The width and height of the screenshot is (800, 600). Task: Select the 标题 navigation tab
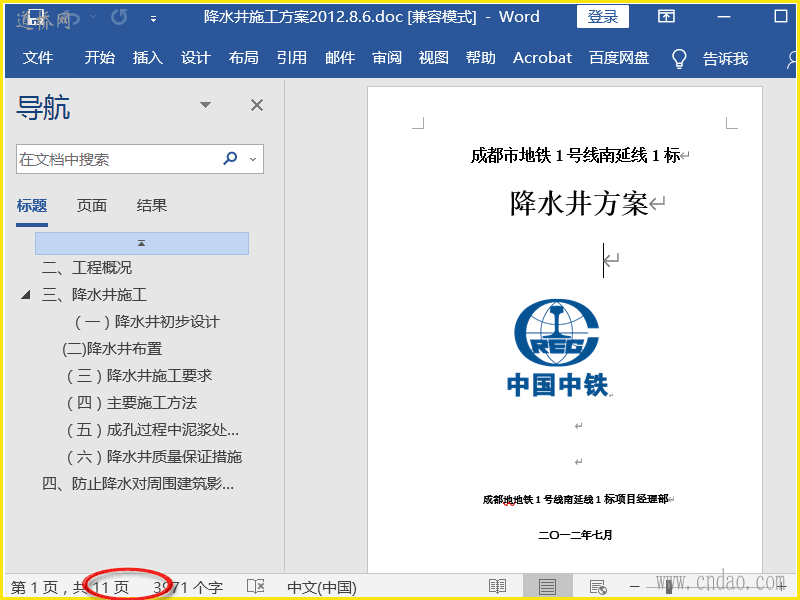pos(32,206)
